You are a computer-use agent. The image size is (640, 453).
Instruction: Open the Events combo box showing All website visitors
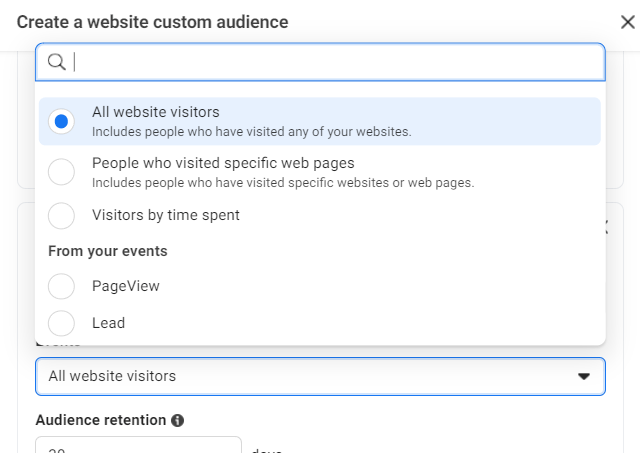300,376
